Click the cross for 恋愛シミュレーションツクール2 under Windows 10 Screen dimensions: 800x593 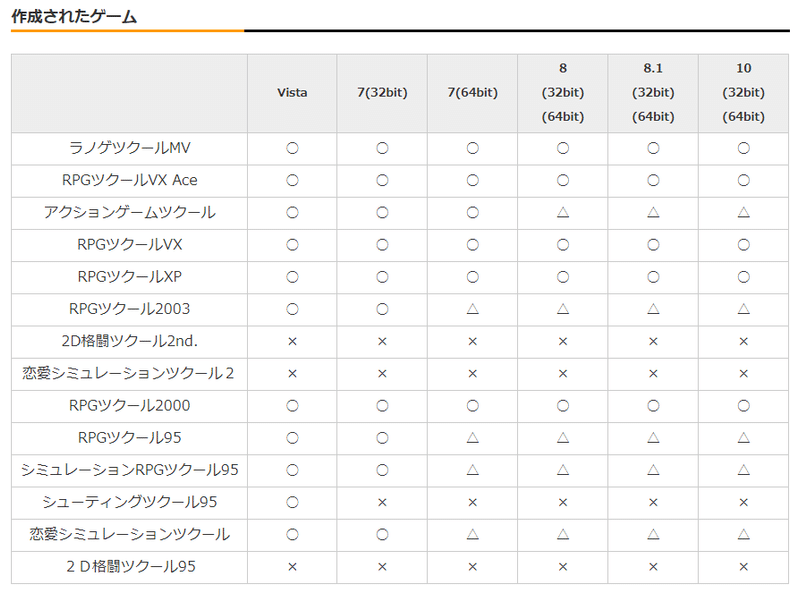(x=743, y=373)
